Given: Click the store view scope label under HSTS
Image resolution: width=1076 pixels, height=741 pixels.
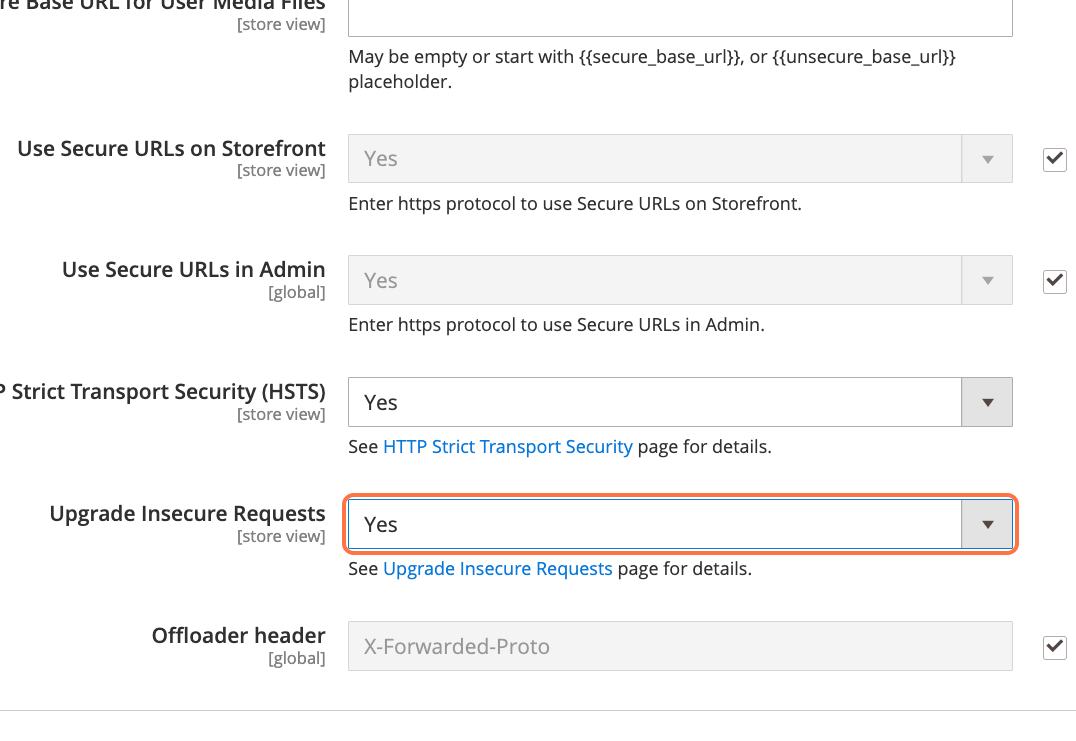Looking at the screenshot, I should click(281, 414).
